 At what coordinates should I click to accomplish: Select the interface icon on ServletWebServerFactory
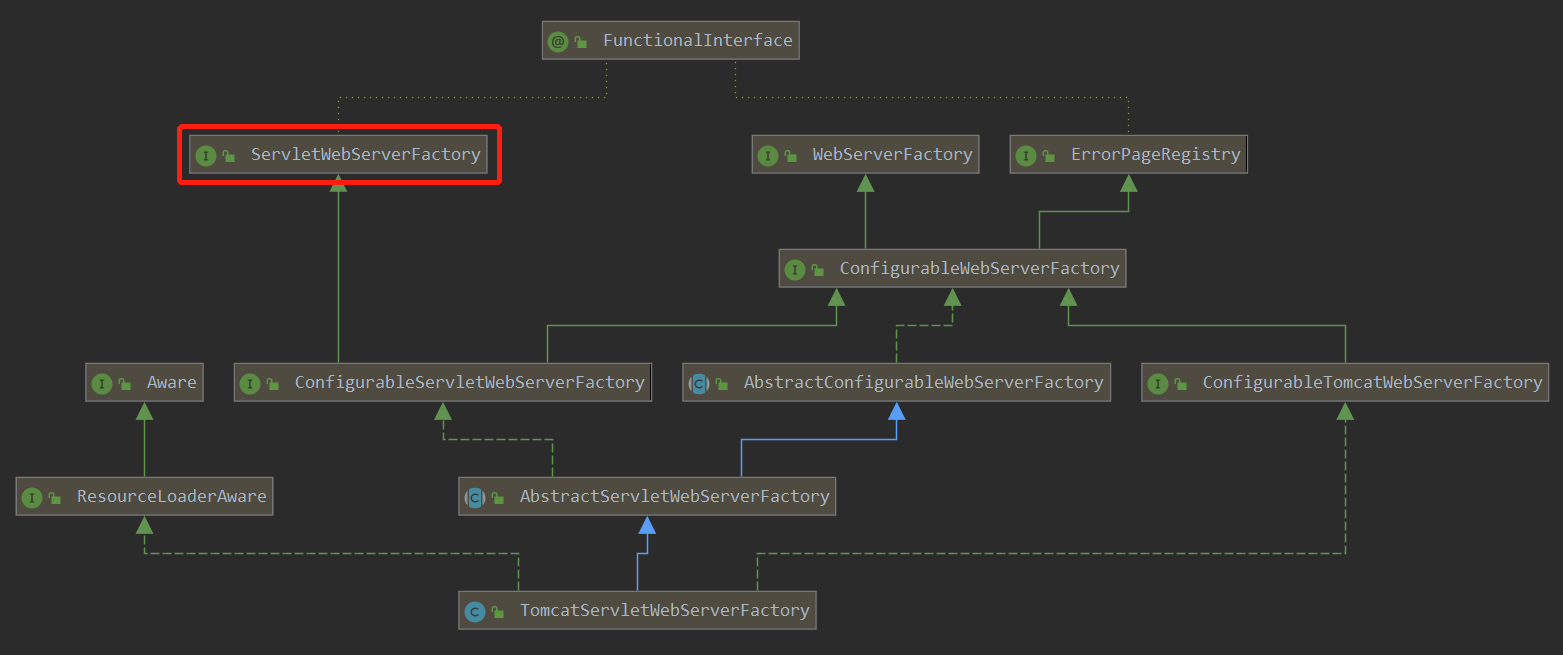click(x=207, y=155)
